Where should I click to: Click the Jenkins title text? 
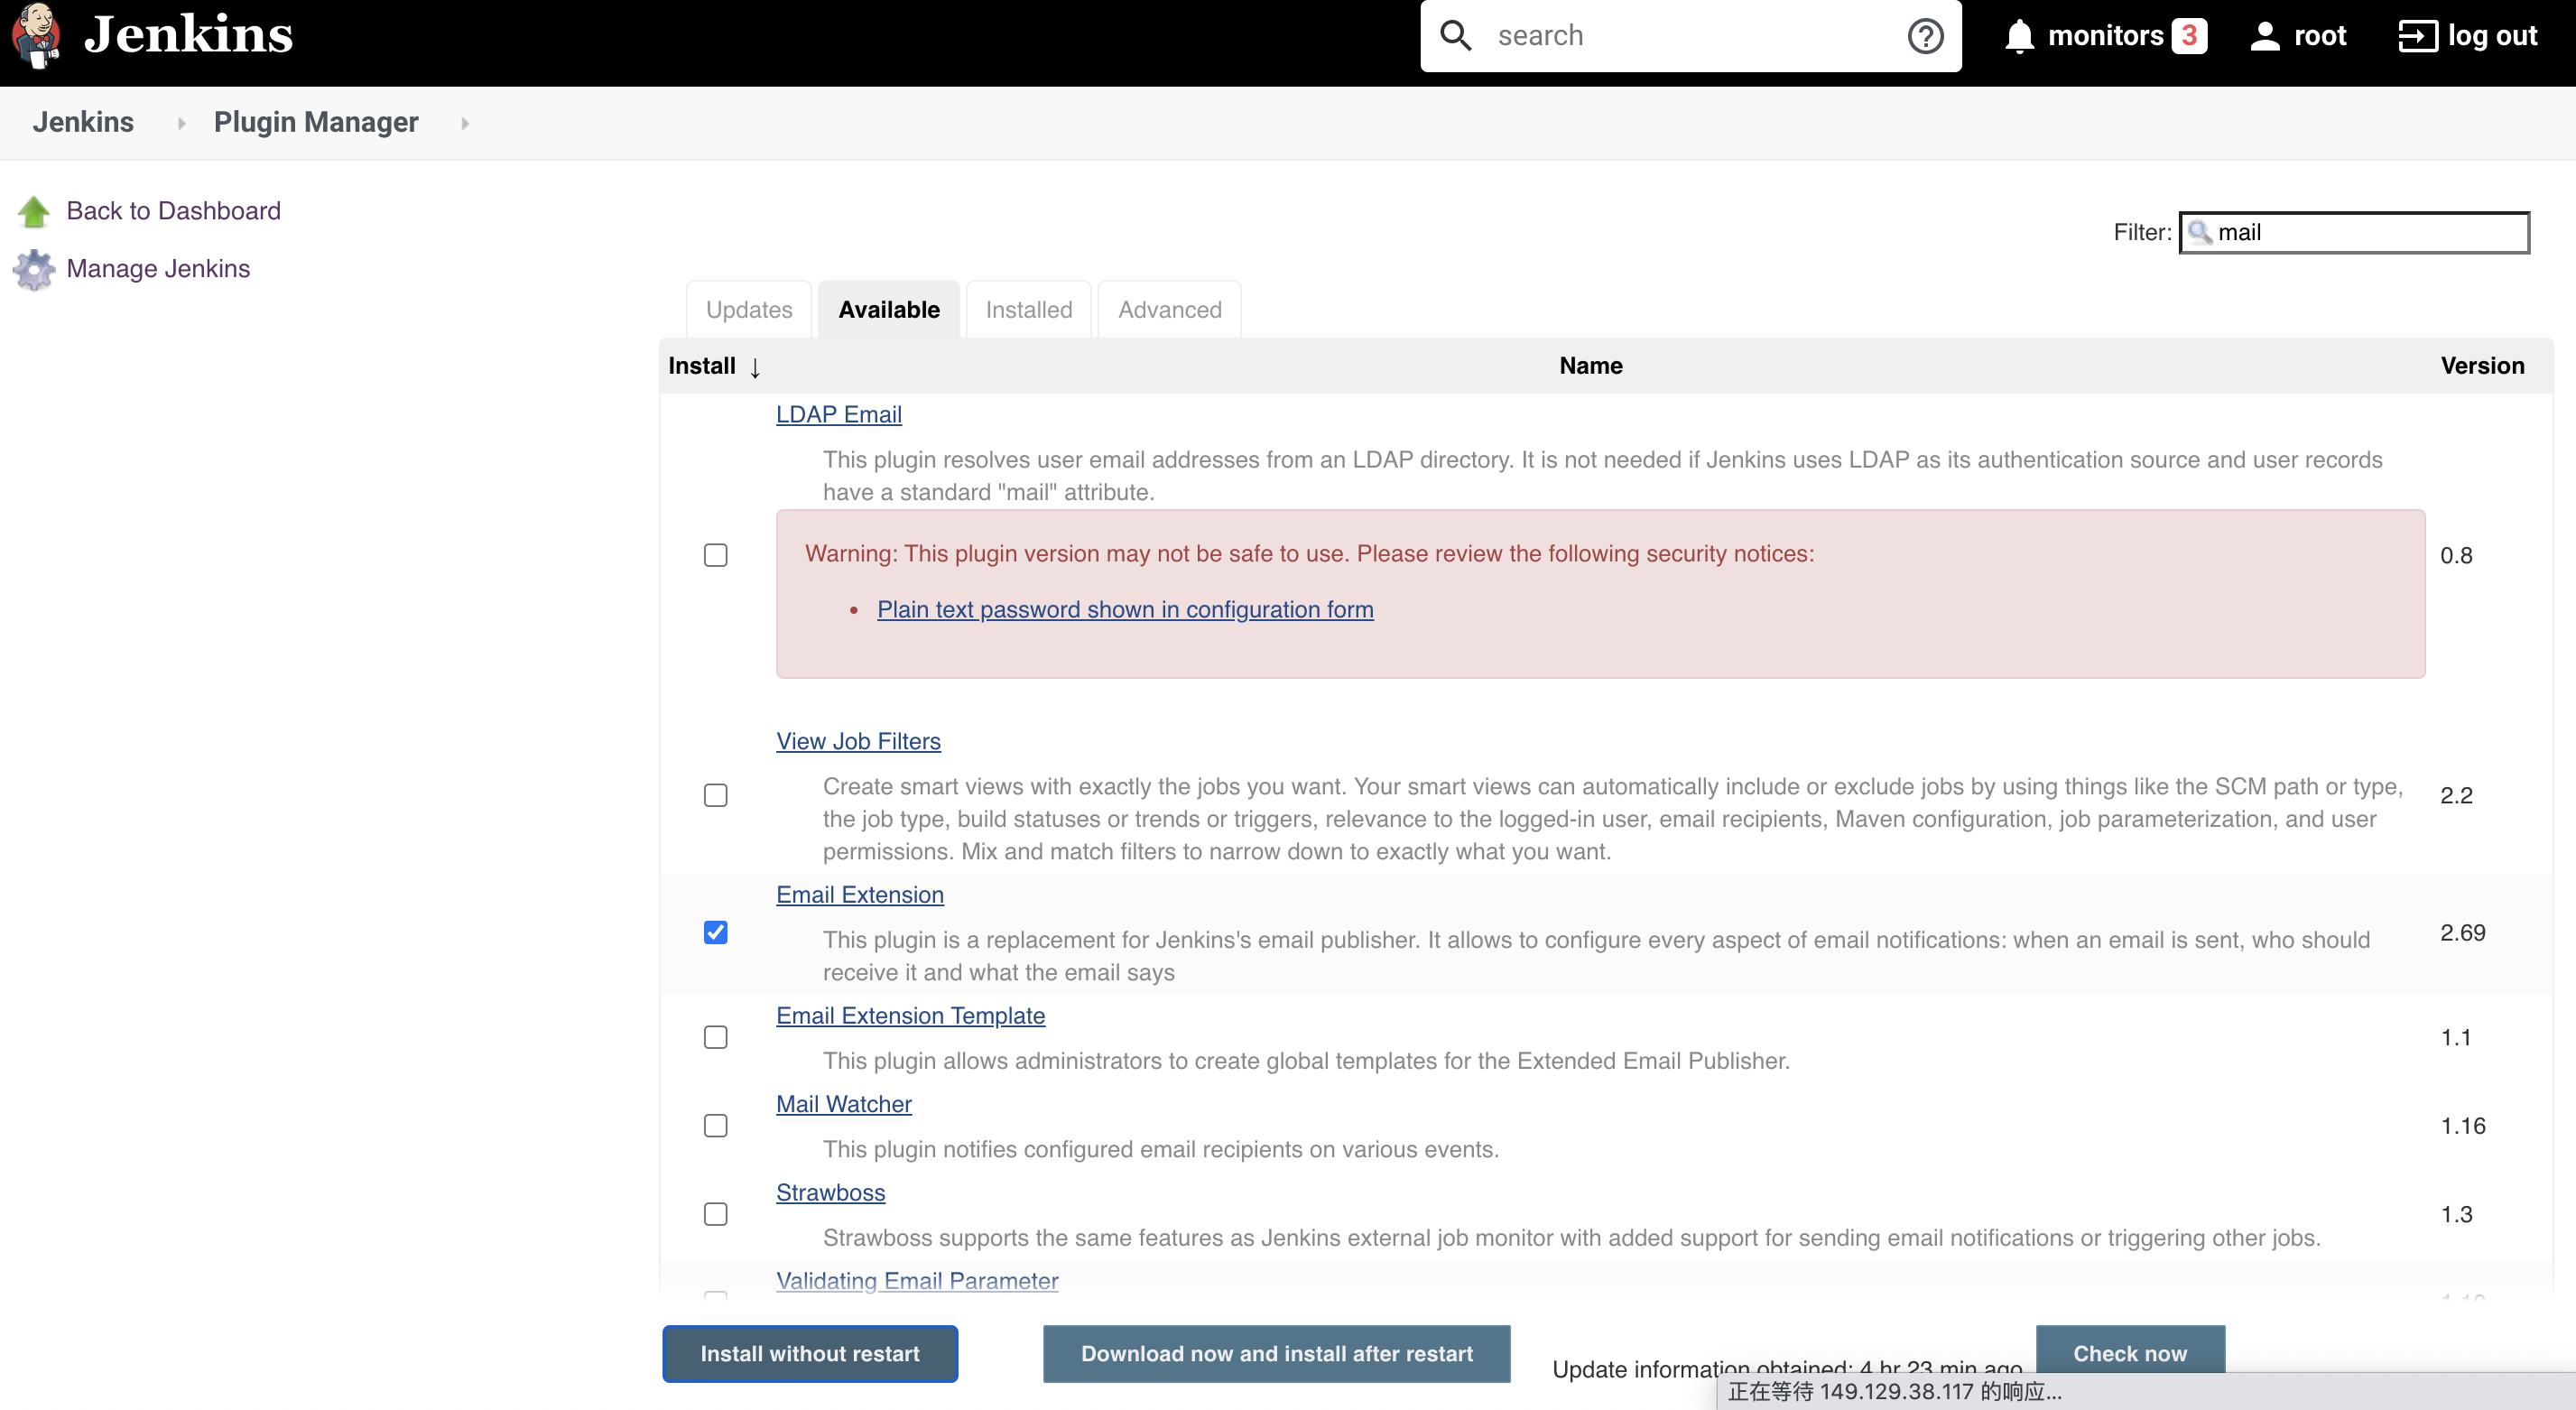point(188,34)
